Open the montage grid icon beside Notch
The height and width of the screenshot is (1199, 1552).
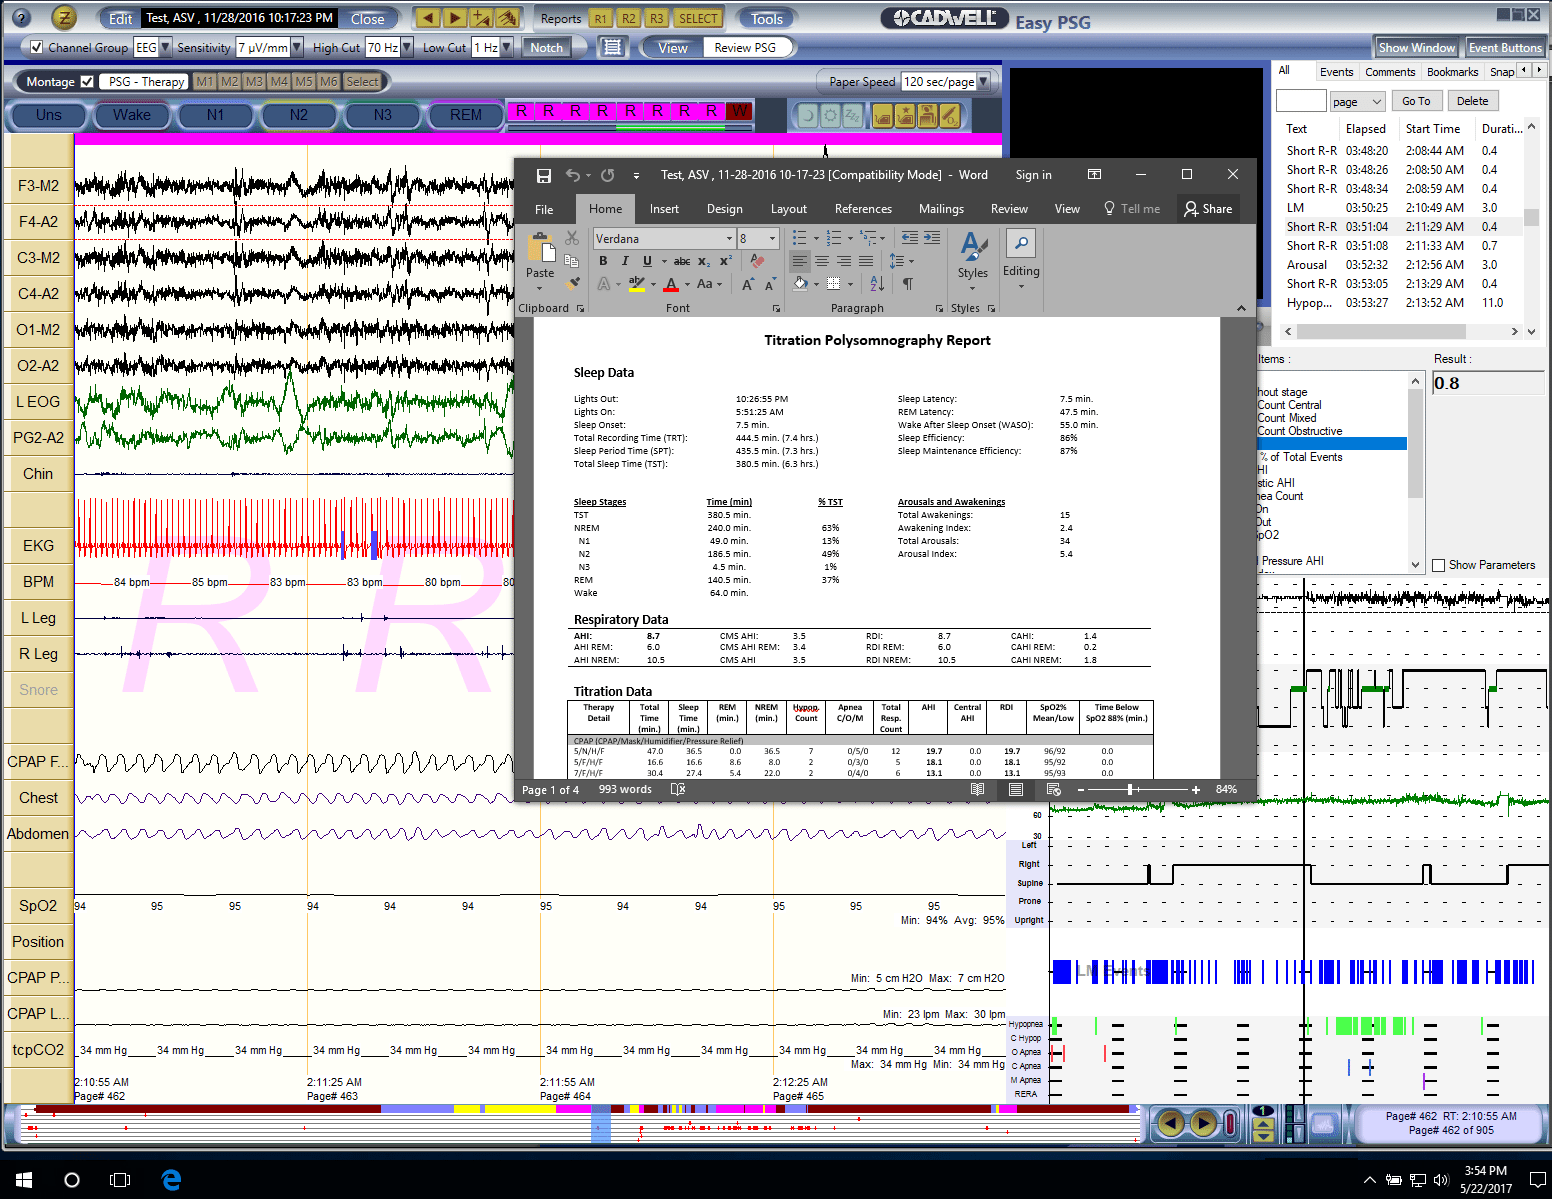612,46
